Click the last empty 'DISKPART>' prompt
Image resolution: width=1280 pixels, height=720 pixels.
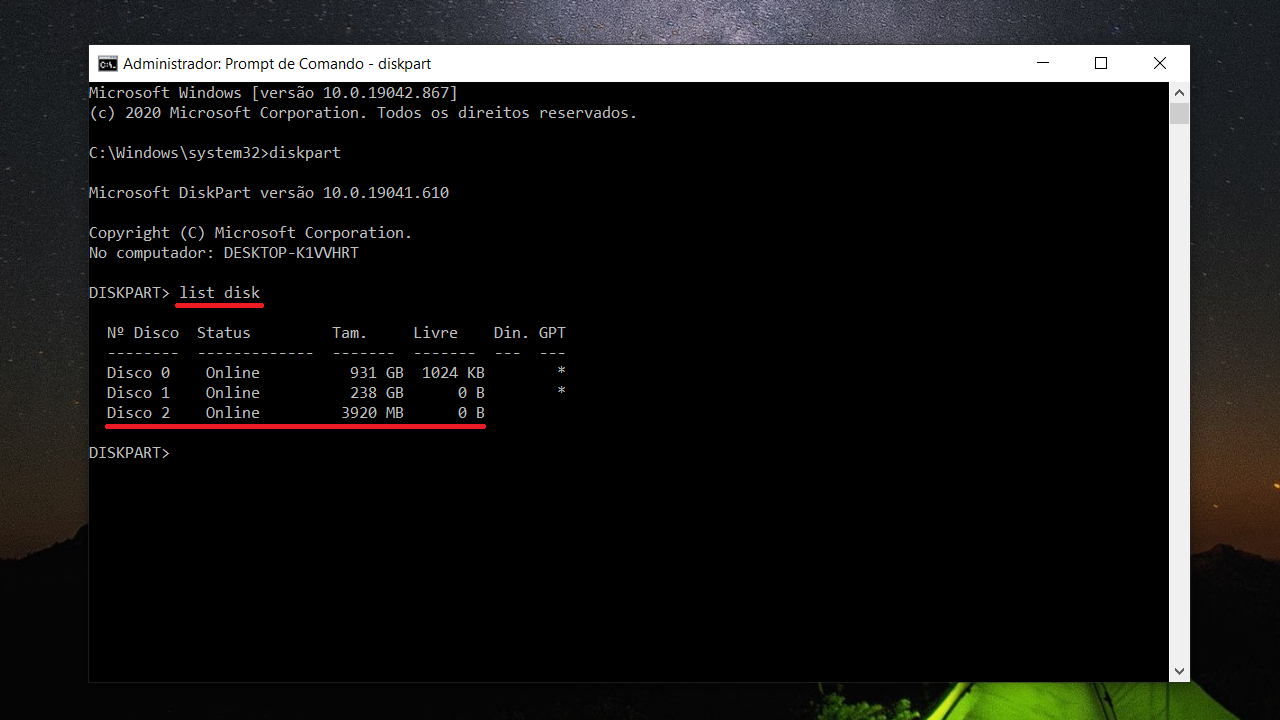tap(129, 453)
